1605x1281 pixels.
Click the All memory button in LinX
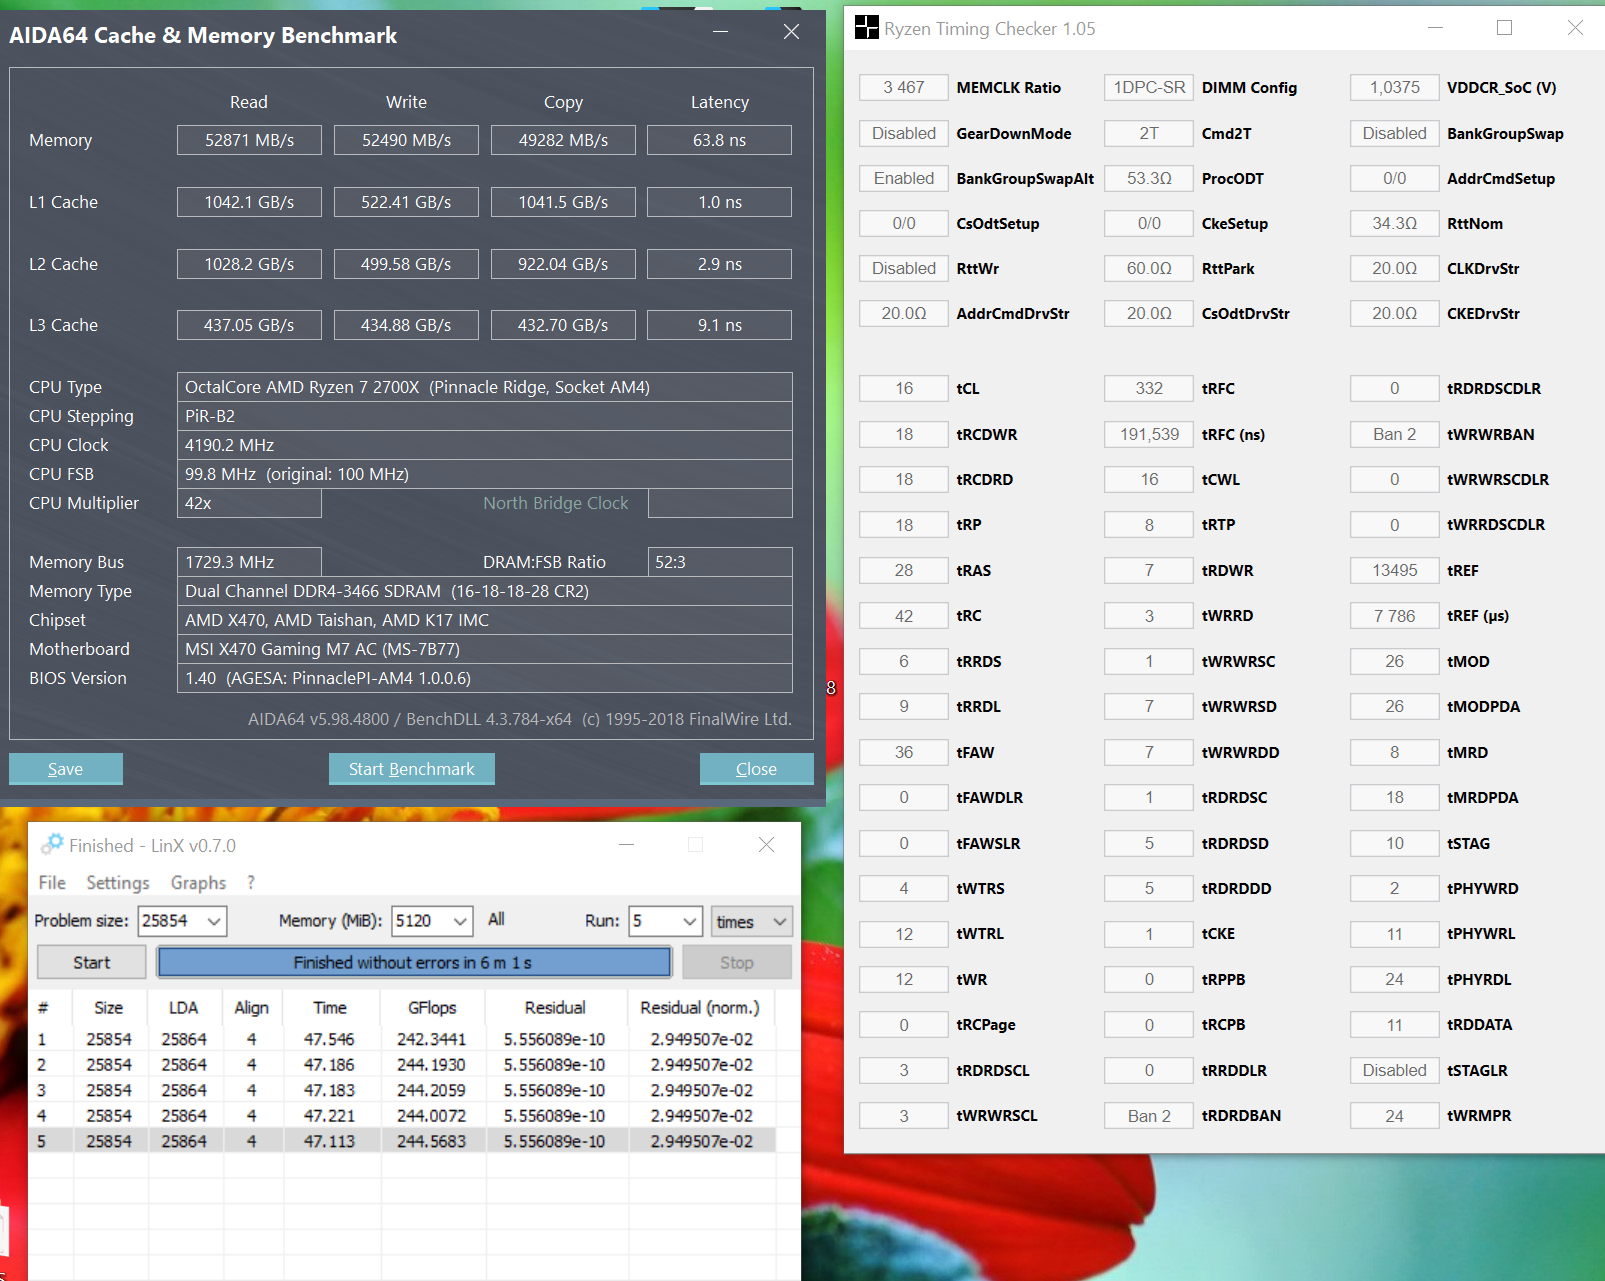496,919
